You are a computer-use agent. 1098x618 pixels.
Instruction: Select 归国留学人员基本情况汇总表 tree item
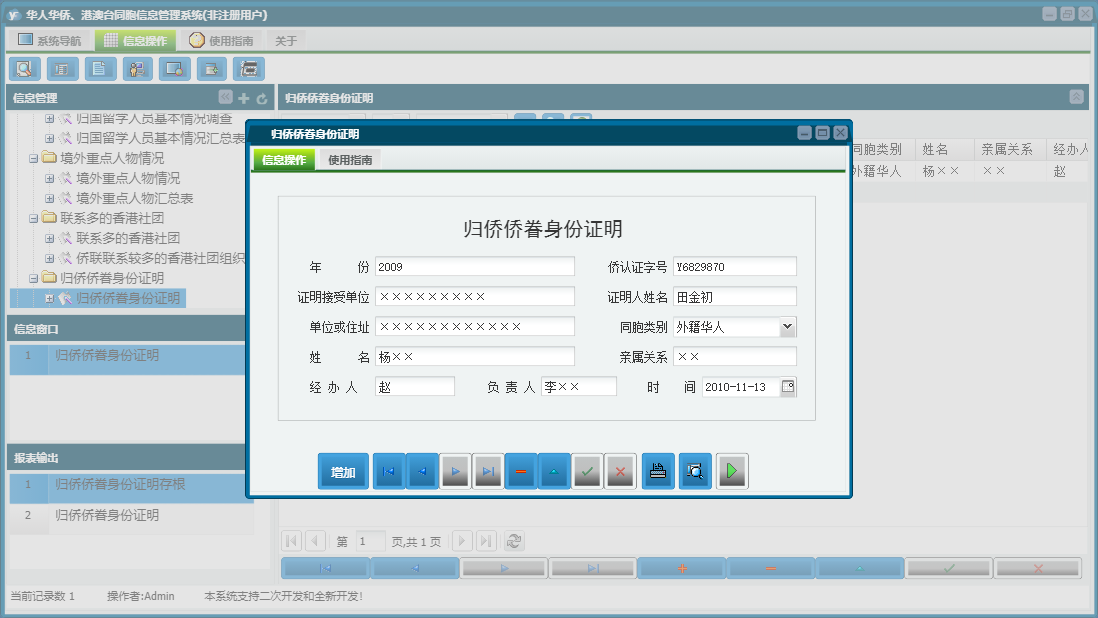(160, 139)
